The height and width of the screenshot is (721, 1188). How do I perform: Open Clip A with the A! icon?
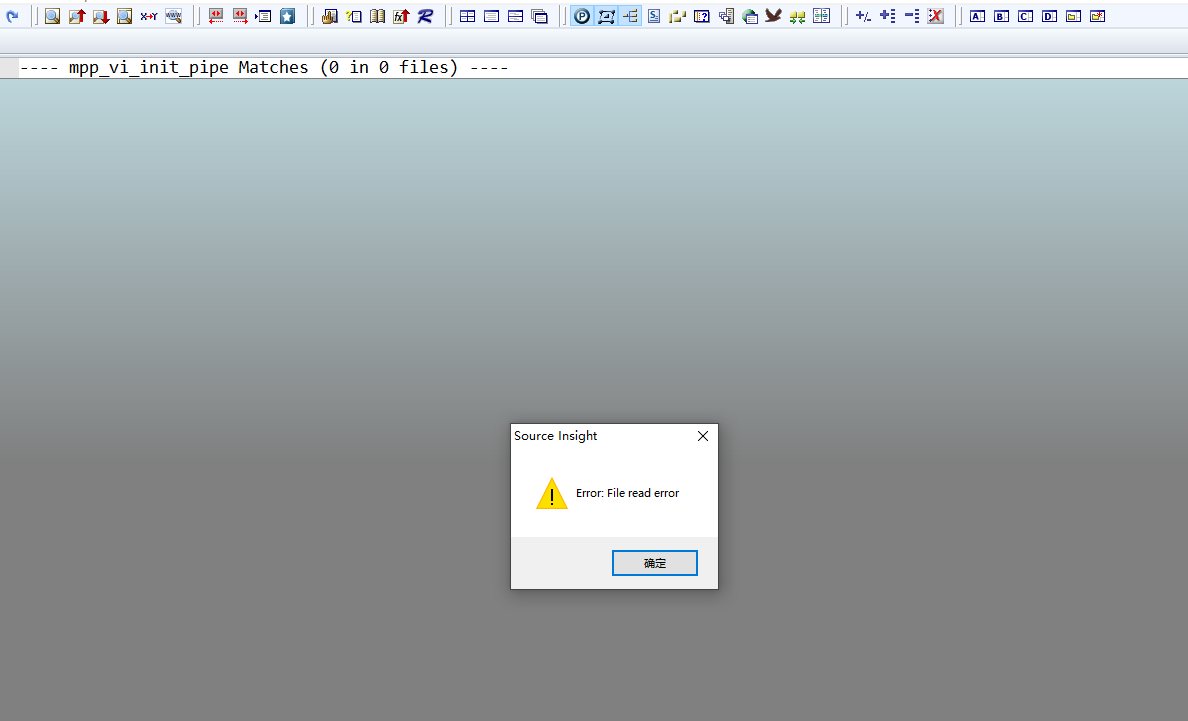tap(977, 16)
